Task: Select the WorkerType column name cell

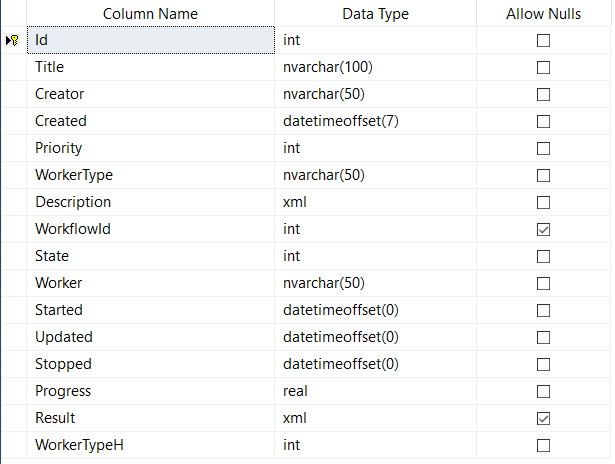Action: (x=150, y=176)
